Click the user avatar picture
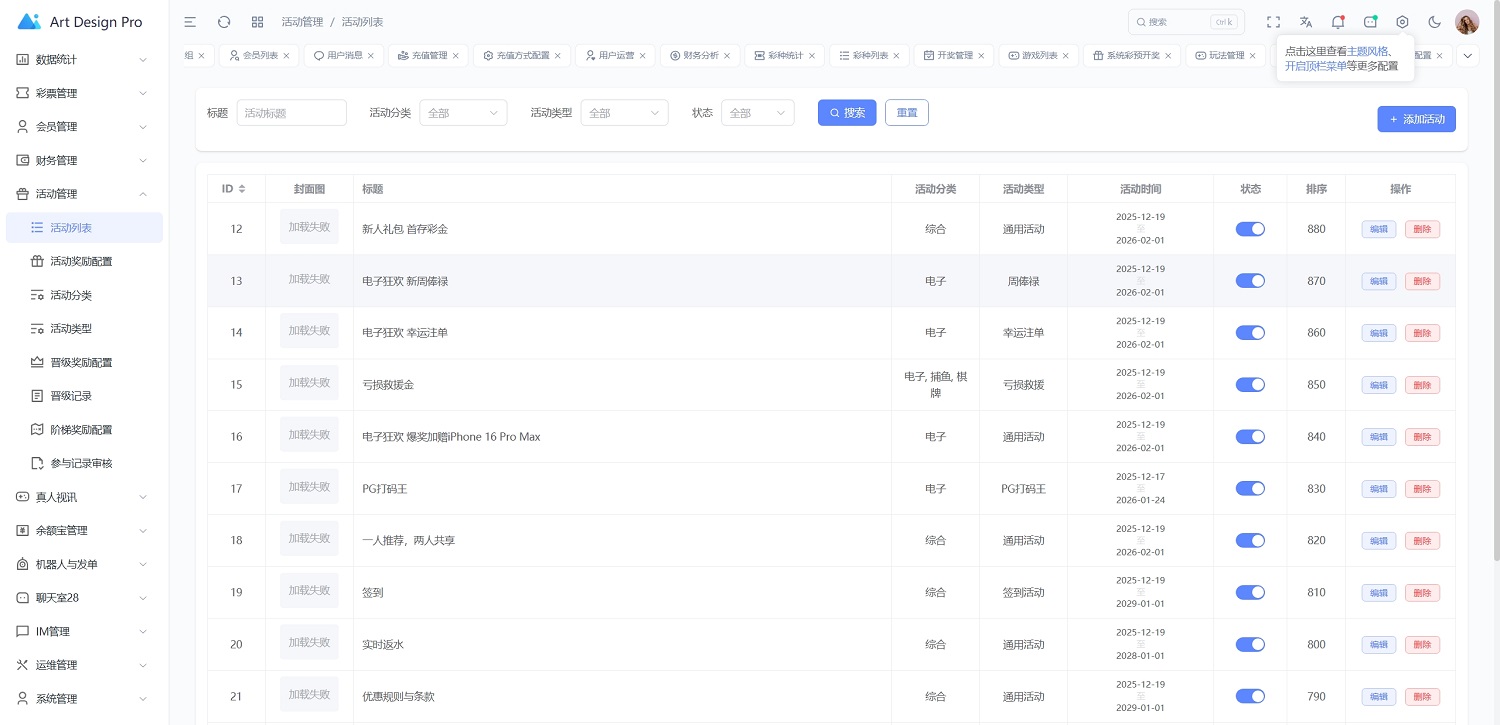This screenshot has height=725, width=1500. (x=1466, y=22)
